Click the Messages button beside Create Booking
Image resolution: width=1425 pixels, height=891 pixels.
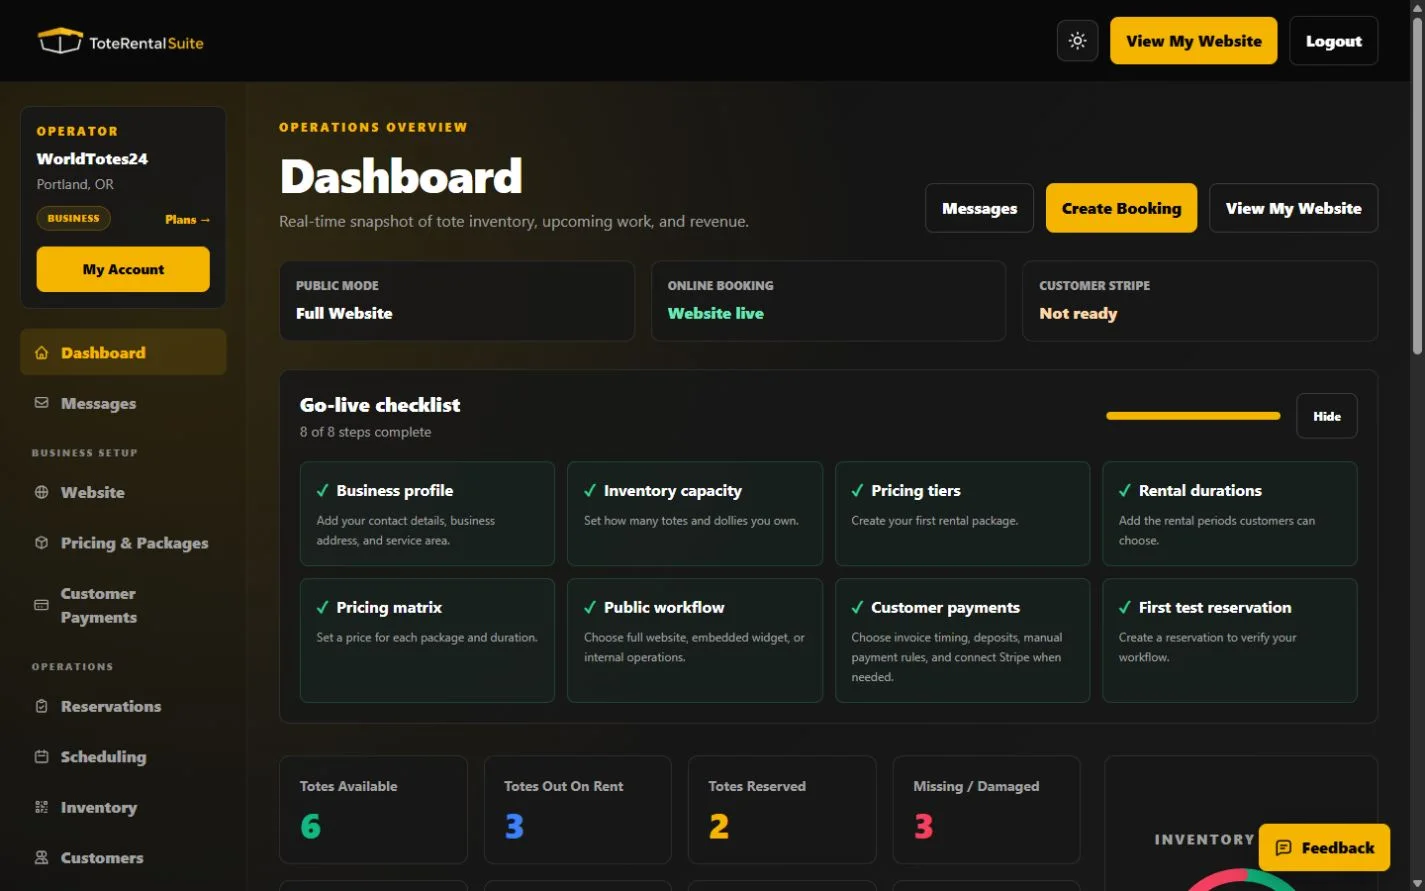point(979,208)
